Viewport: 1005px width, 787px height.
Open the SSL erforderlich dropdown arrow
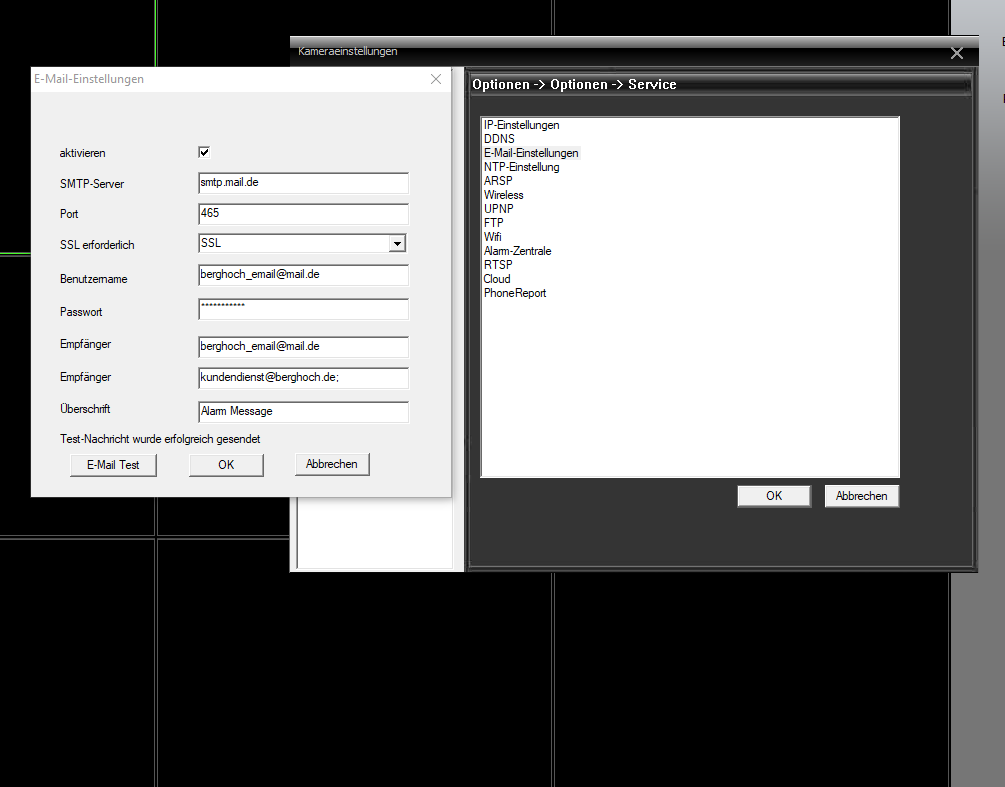(397, 243)
